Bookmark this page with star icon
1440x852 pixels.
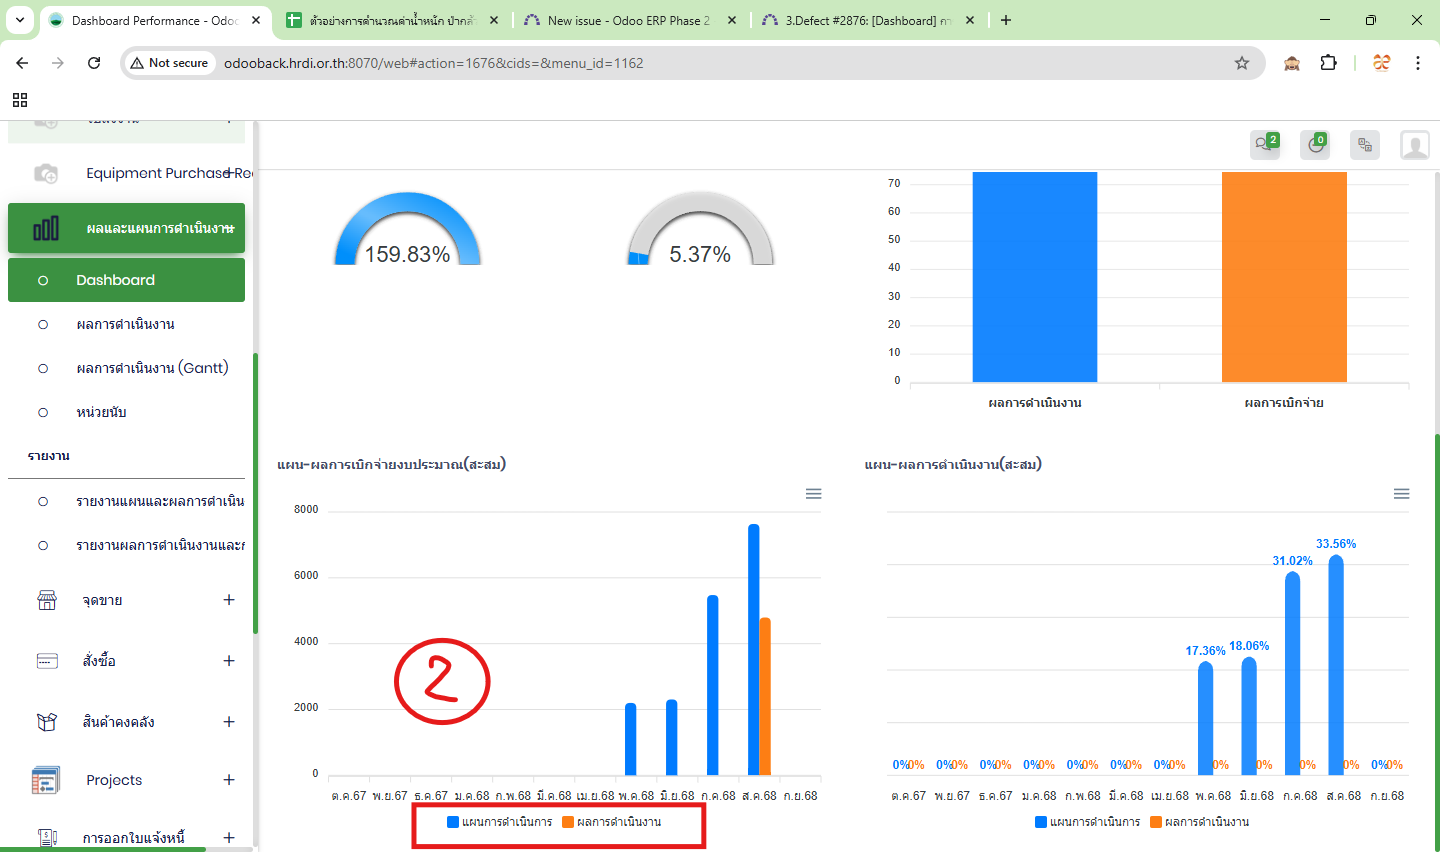coord(1242,63)
